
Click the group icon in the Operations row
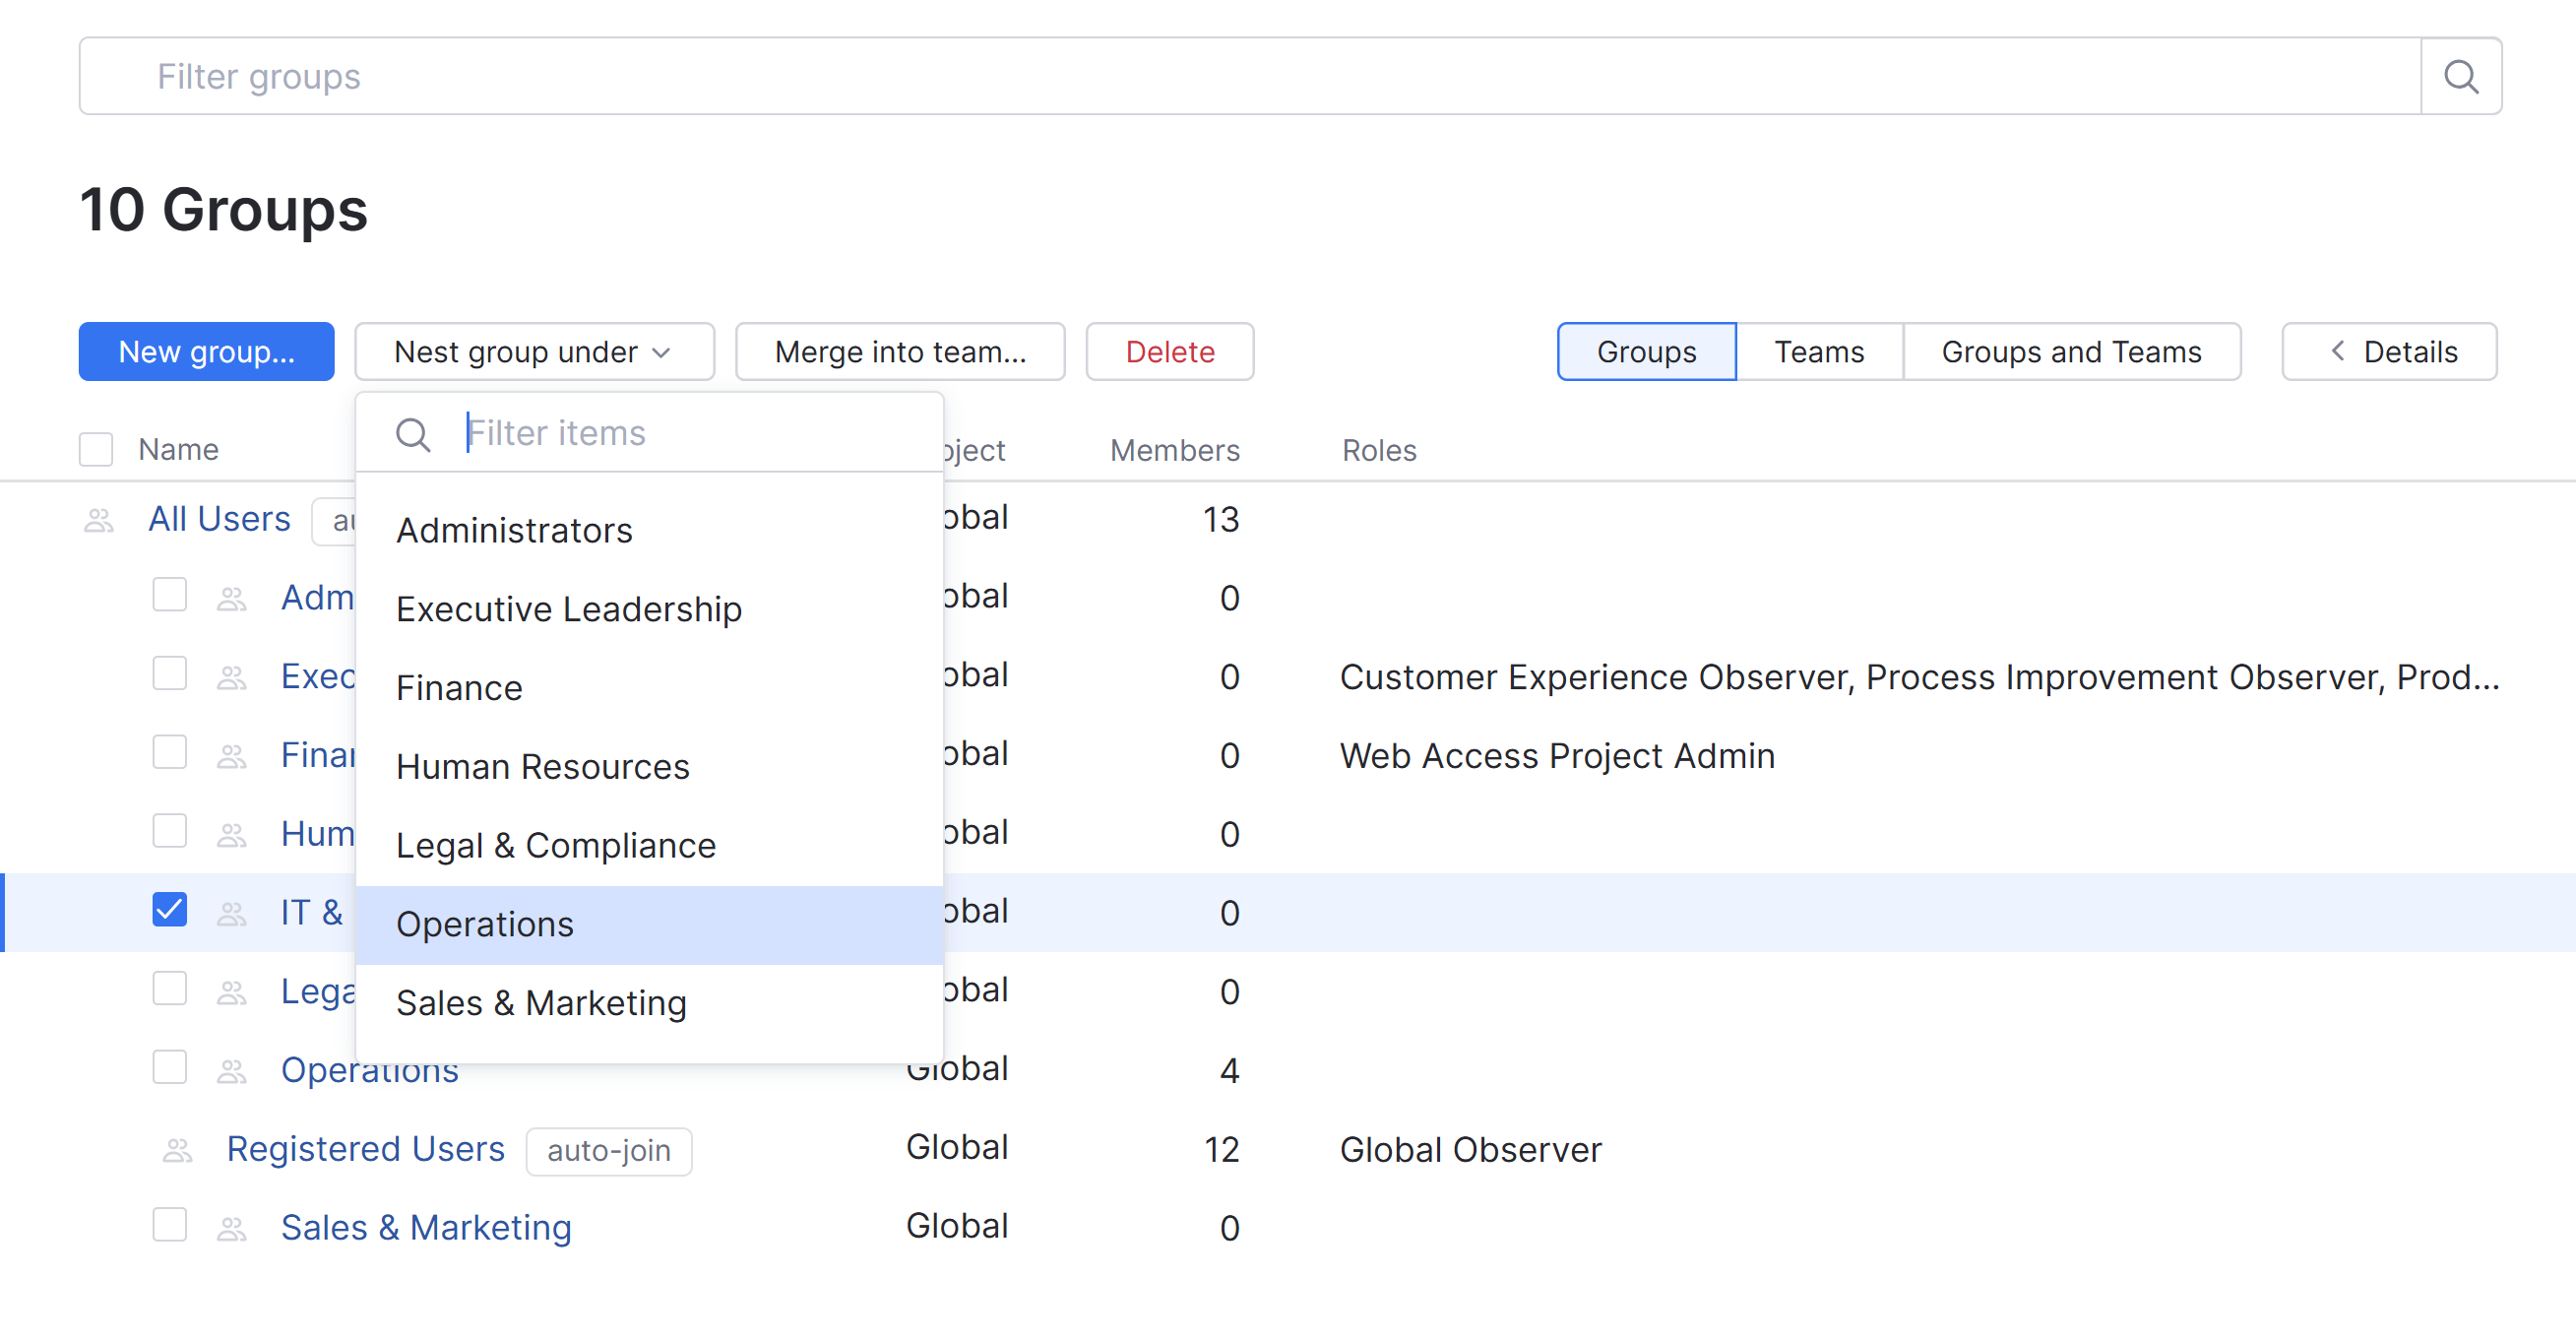tap(232, 1072)
